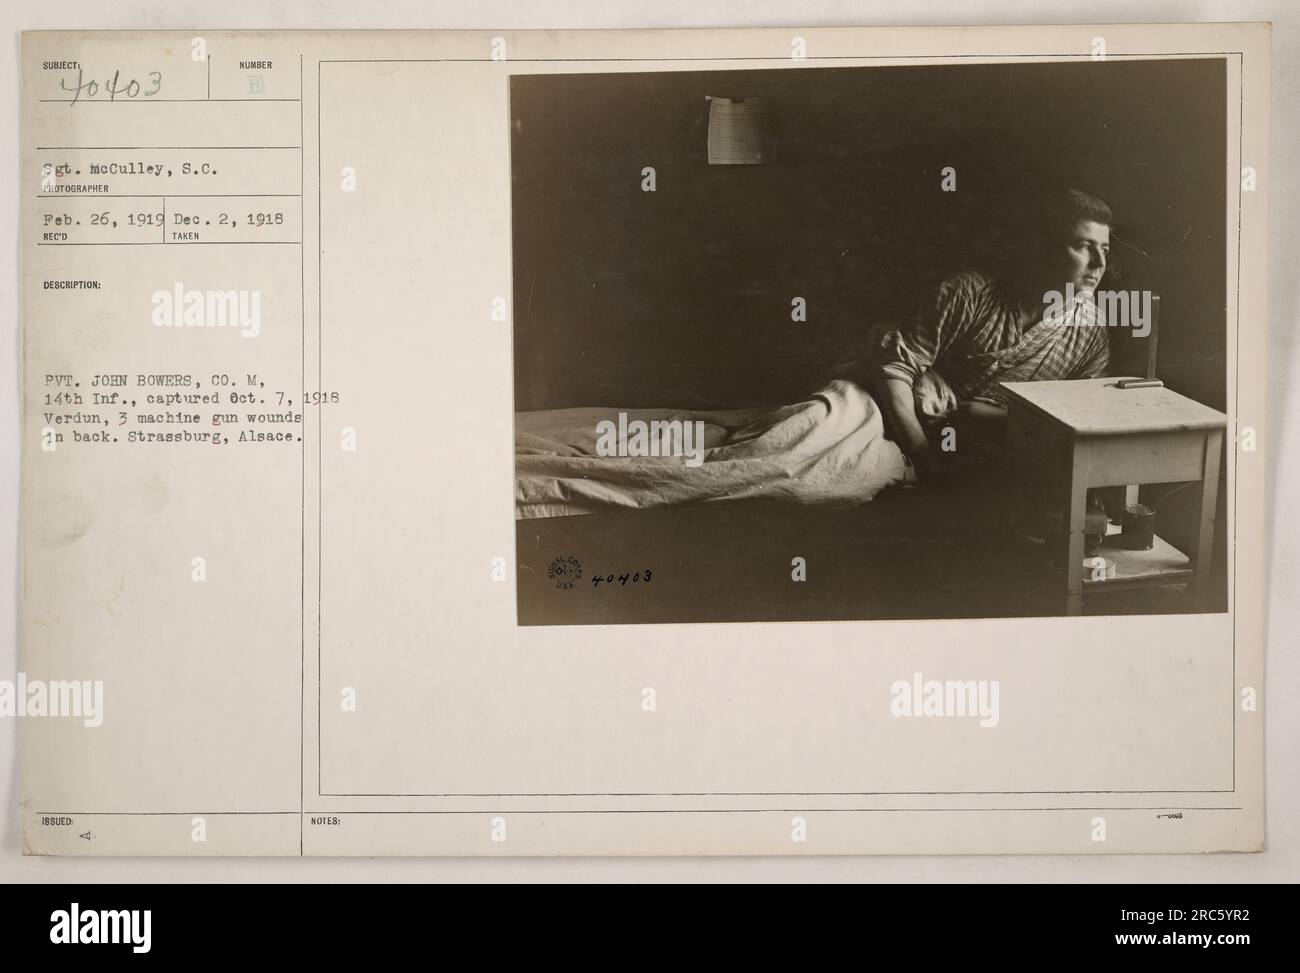Click the DESCRIPTION: field label
Screen dimensions: 1300x973
click(x=71, y=284)
